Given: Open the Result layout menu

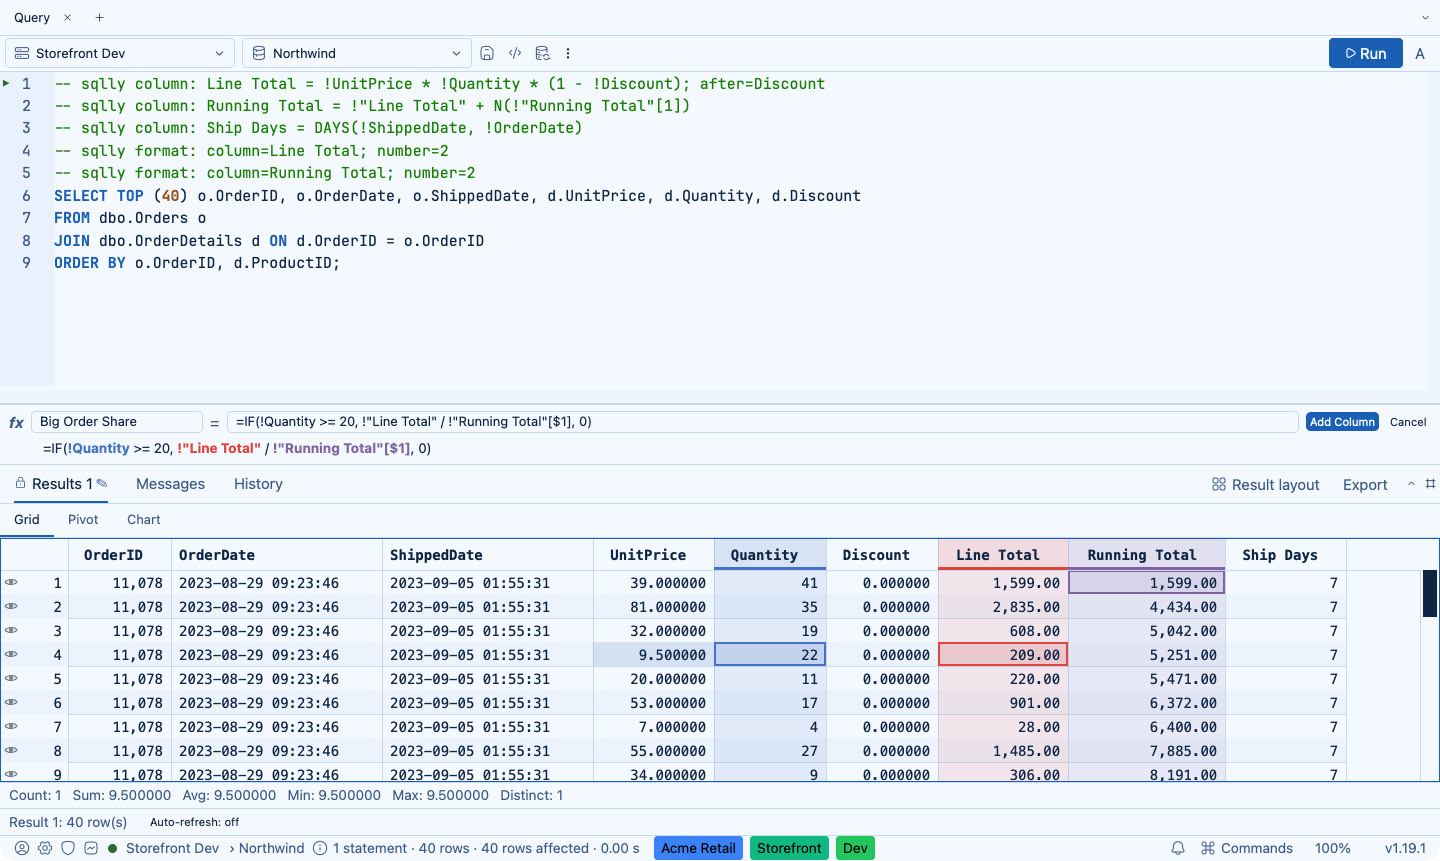Looking at the screenshot, I should [1265, 484].
